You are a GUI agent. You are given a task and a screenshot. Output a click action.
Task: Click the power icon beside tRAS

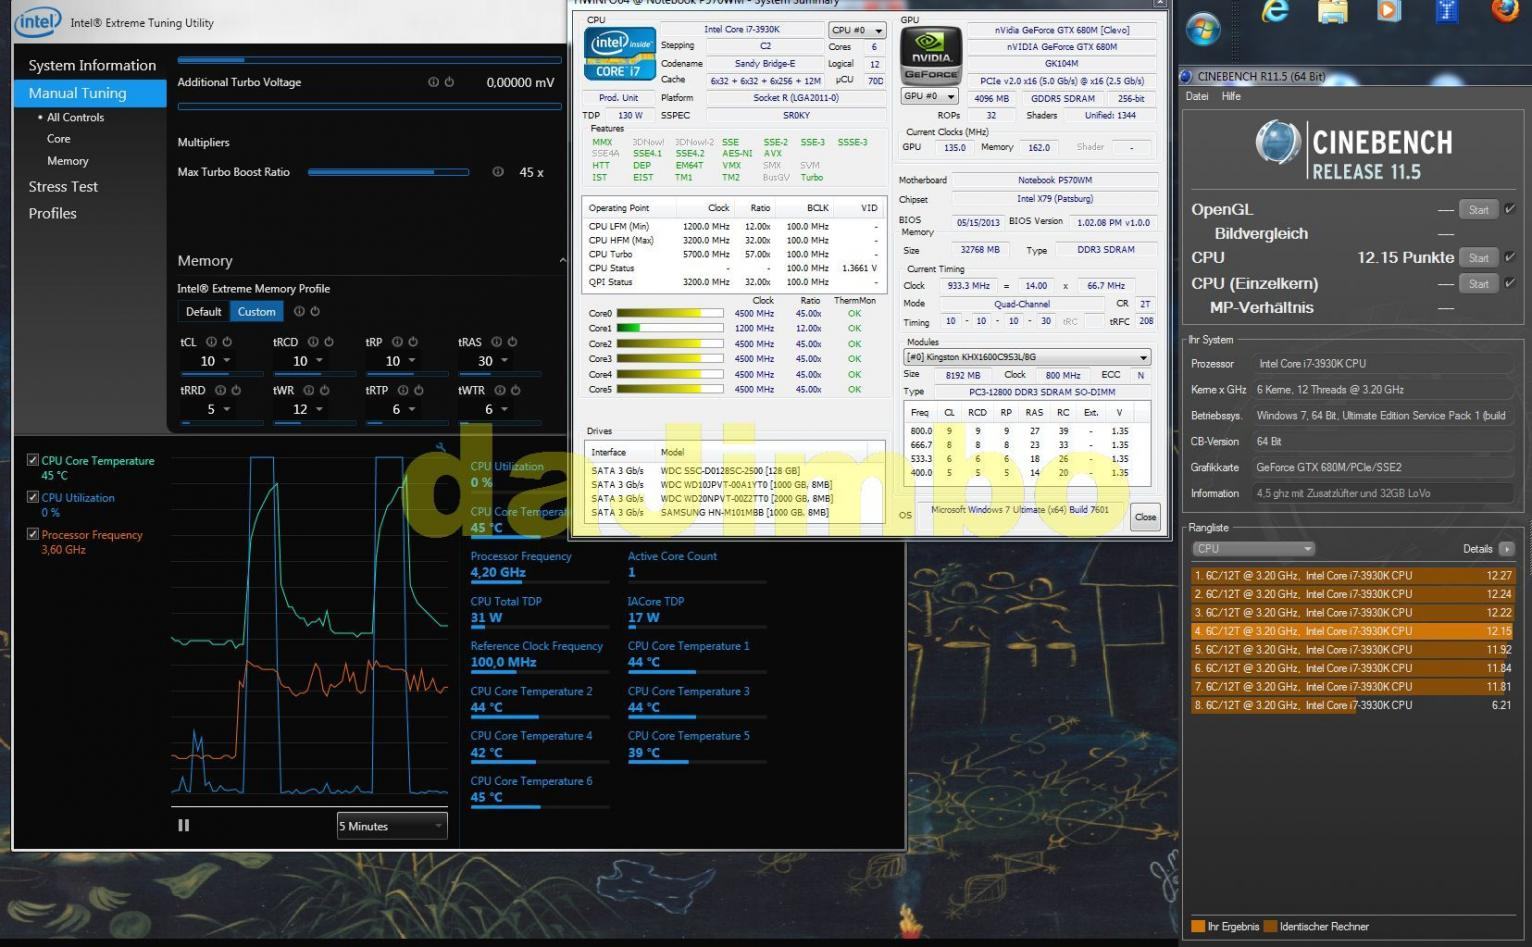[512, 341]
